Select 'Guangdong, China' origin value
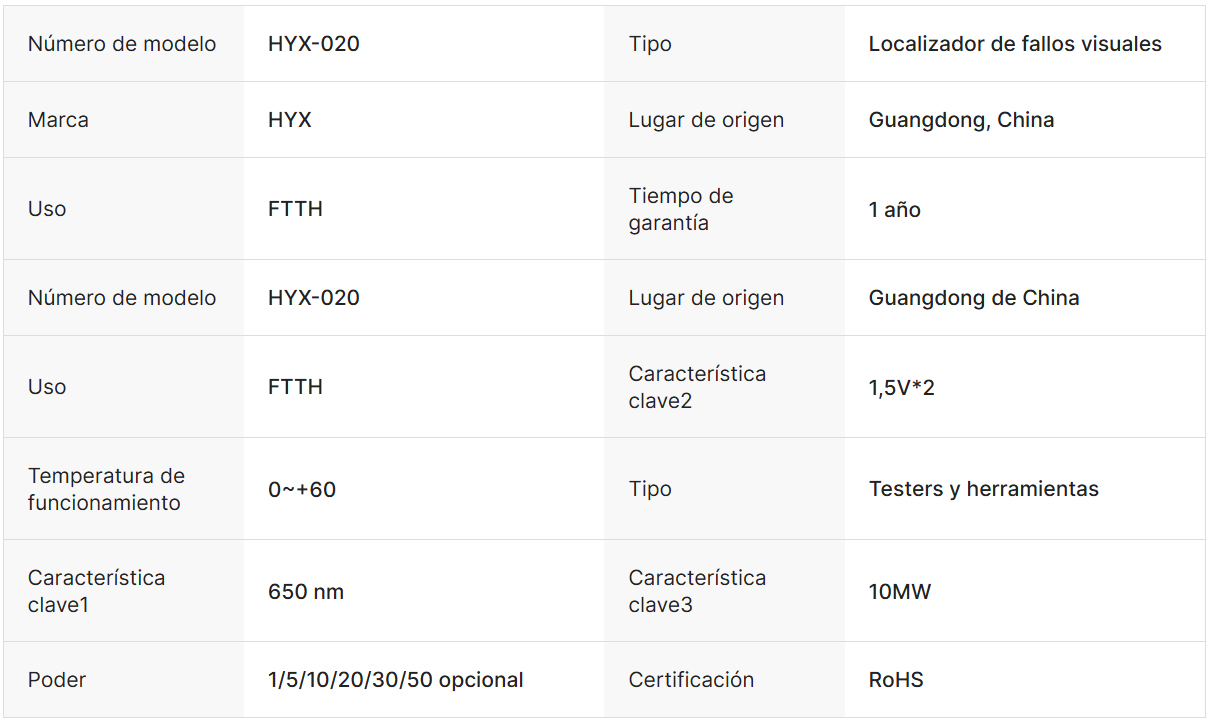Image resolution: width=1211 pixels, height=722 pixels. pyautogui.click(x=961, y=120)
